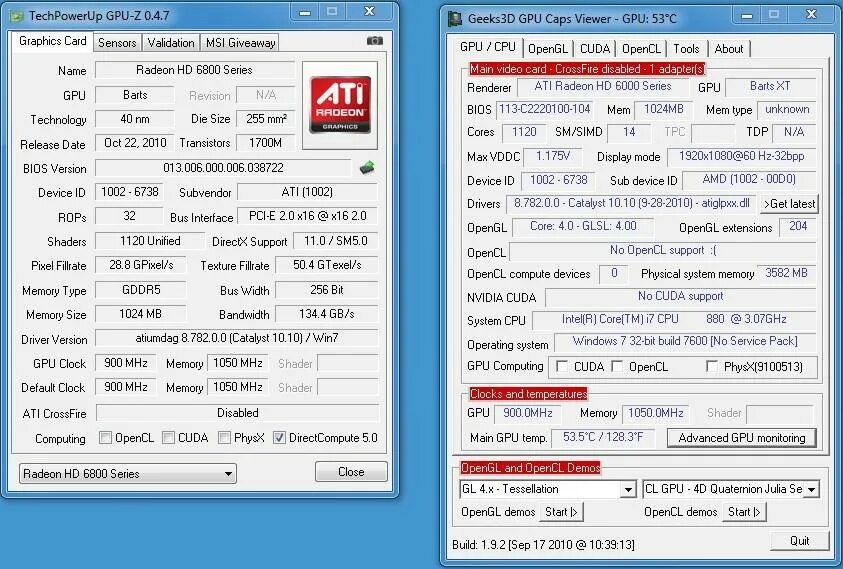Click the System CPU Intel Core i7 field

[674, 319]
